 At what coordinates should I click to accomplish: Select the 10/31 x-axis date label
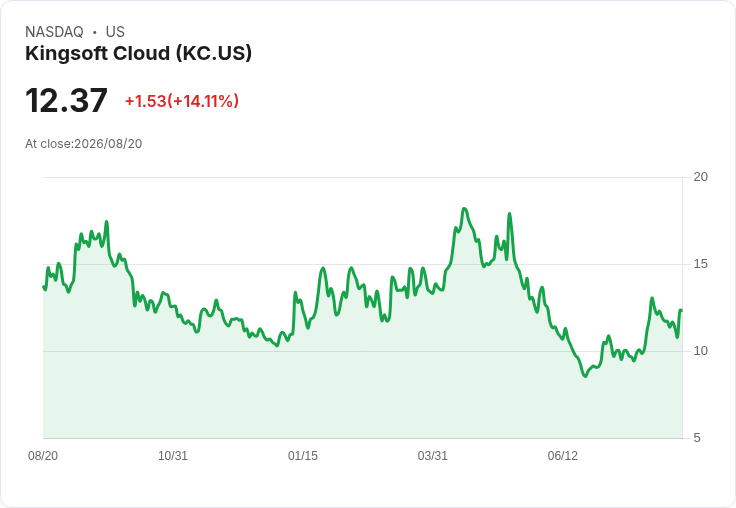pyautogui.click(x=173, y=455)
